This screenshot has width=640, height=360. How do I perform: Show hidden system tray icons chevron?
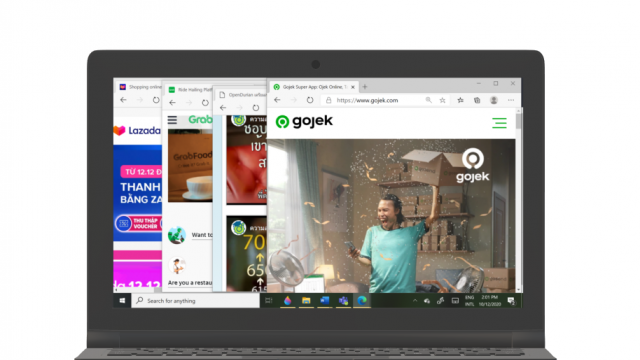(x=415, y=301)
